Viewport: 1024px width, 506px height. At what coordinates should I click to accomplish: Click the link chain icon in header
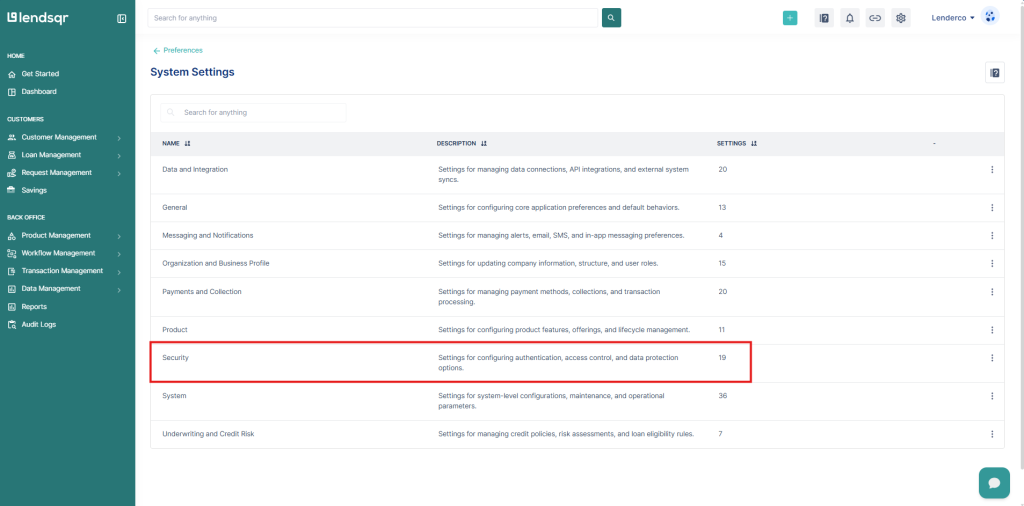(875, 18)
